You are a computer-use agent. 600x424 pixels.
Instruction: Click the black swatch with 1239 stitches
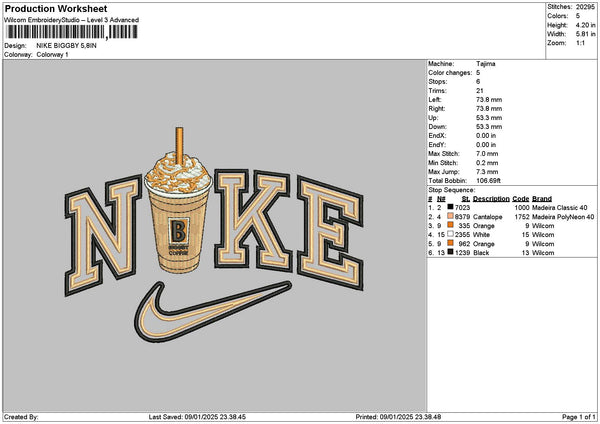450,253
